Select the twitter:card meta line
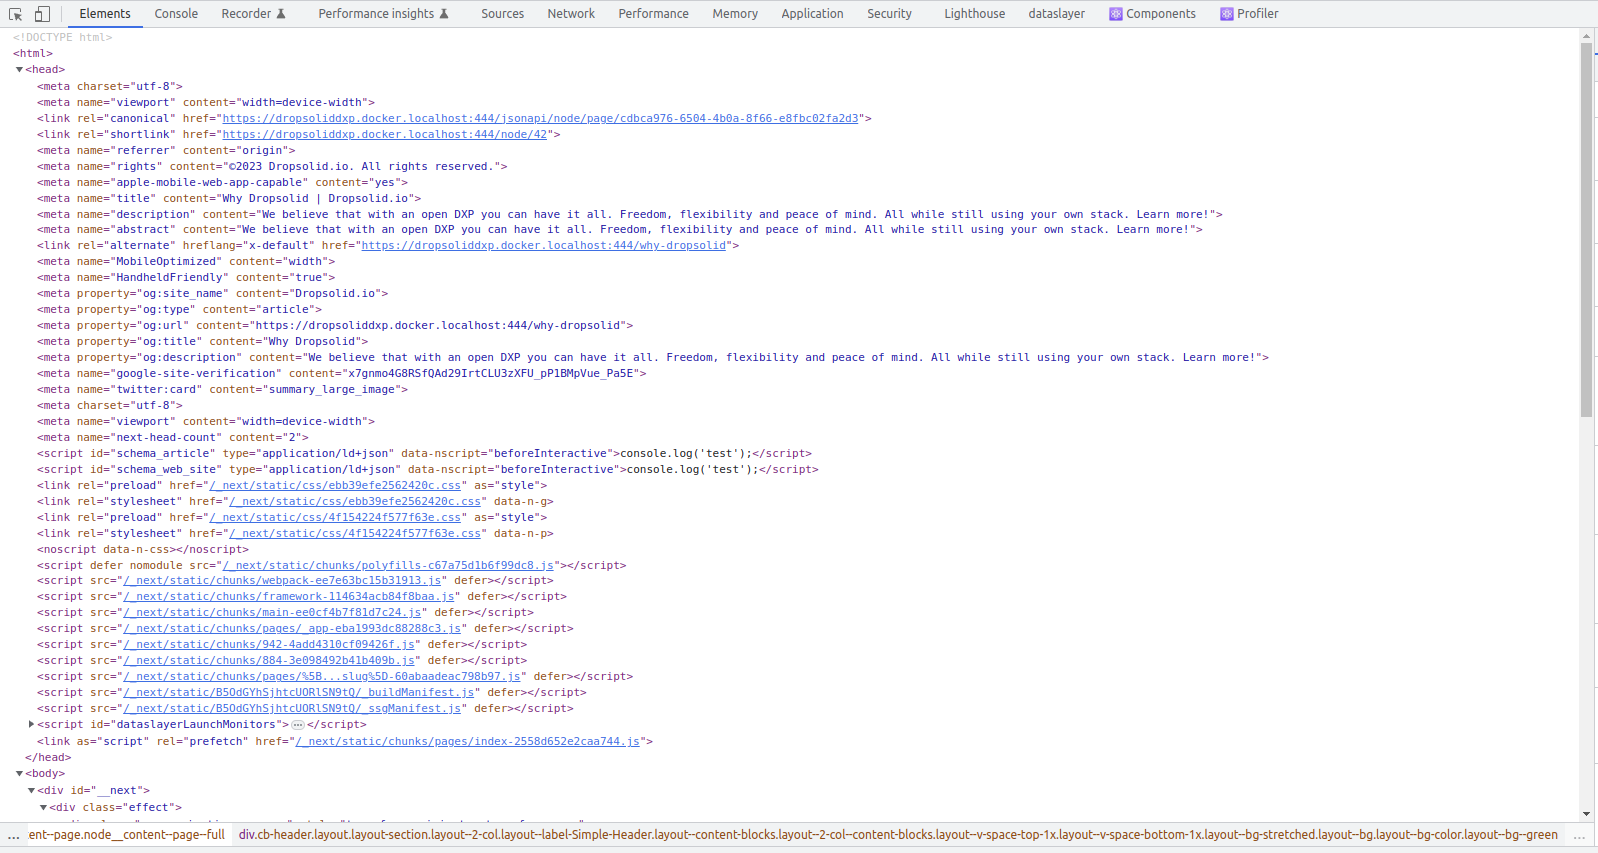This screenshot has height=853, width=1598. point(222,389)
